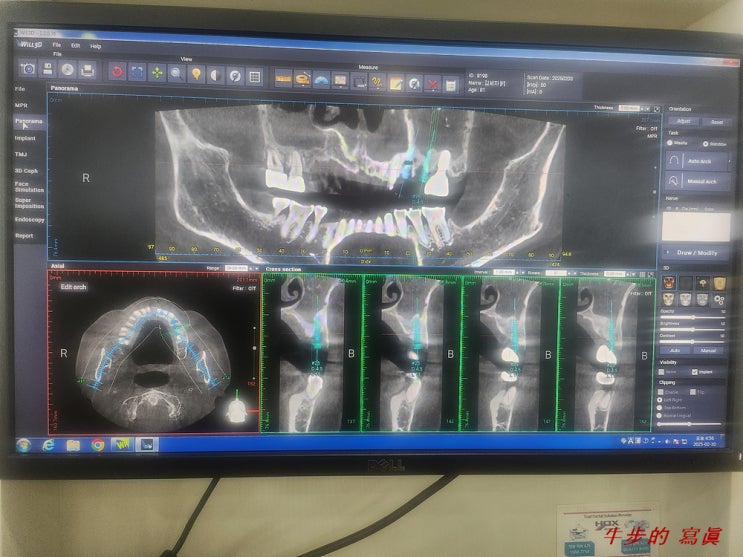Select the green pan arrows tool
This screenshot has height=557, width=743.
(x=157, y=73)
